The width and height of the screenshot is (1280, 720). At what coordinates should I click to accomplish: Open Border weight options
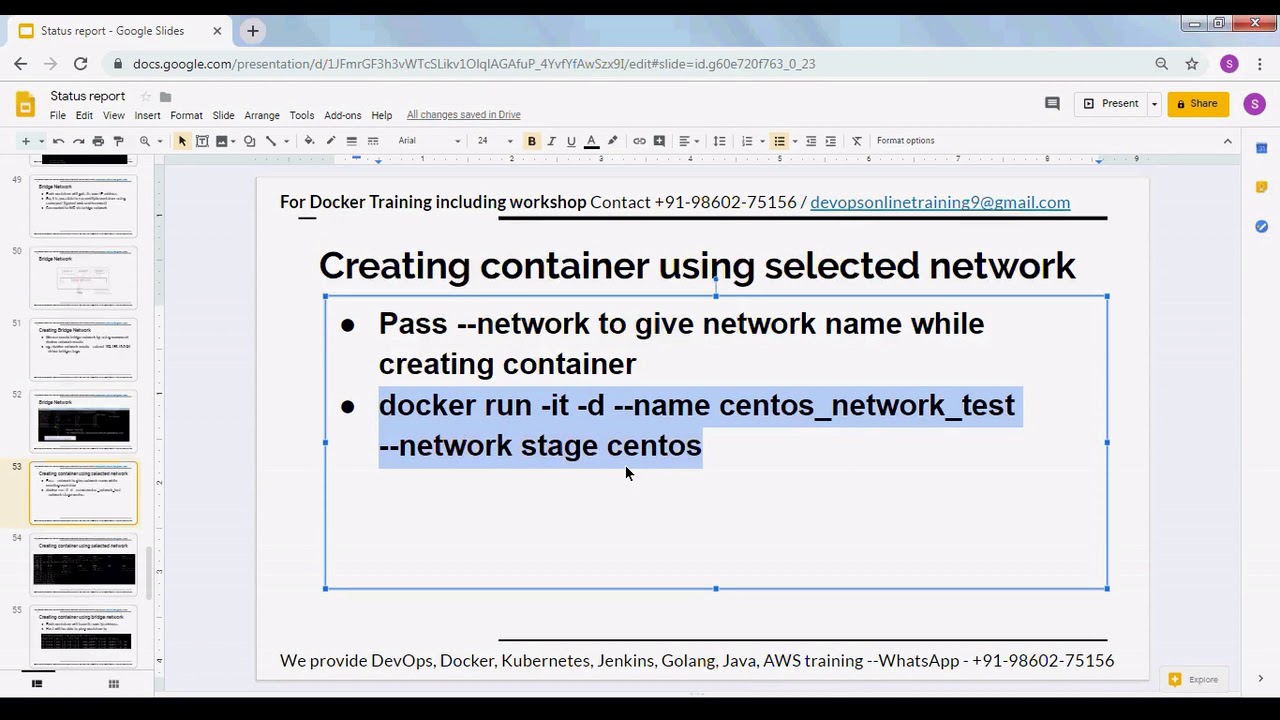(x=352, y=141)
